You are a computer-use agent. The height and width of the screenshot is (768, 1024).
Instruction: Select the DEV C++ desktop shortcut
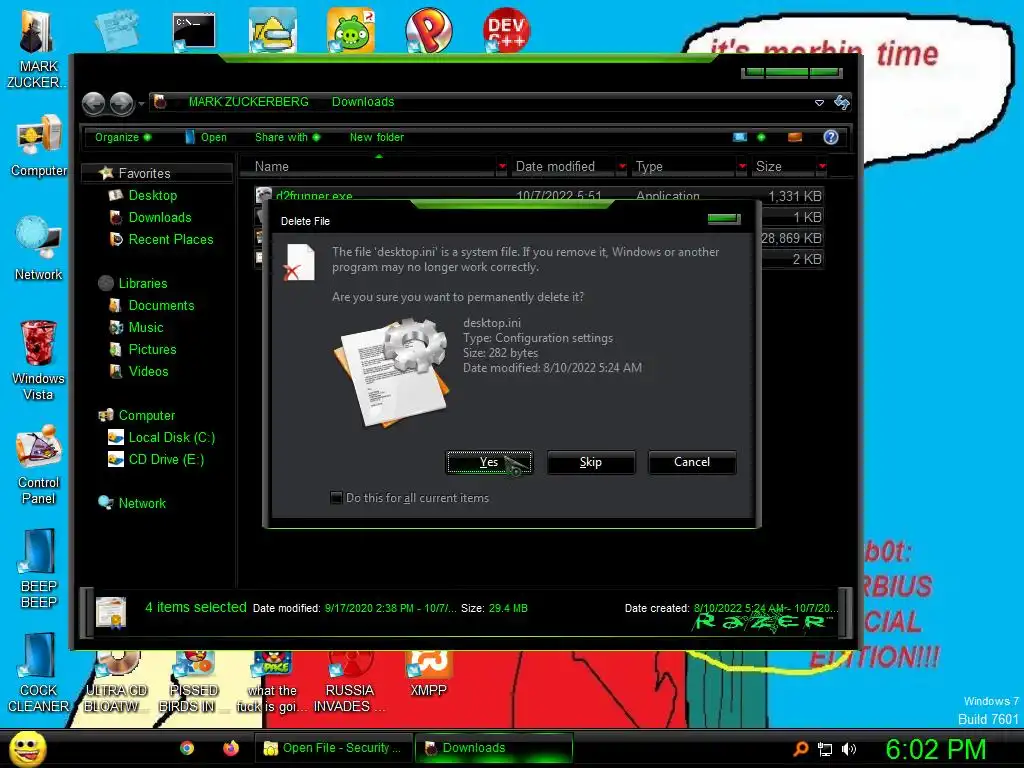tap(506, 30)
